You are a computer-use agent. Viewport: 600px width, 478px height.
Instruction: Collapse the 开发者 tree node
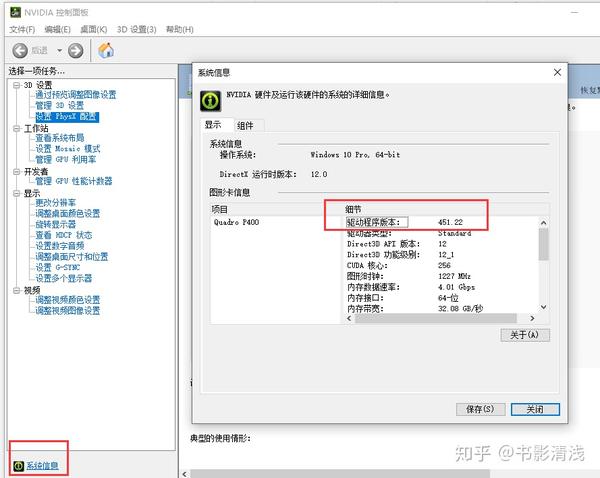[x=16, y=171]
